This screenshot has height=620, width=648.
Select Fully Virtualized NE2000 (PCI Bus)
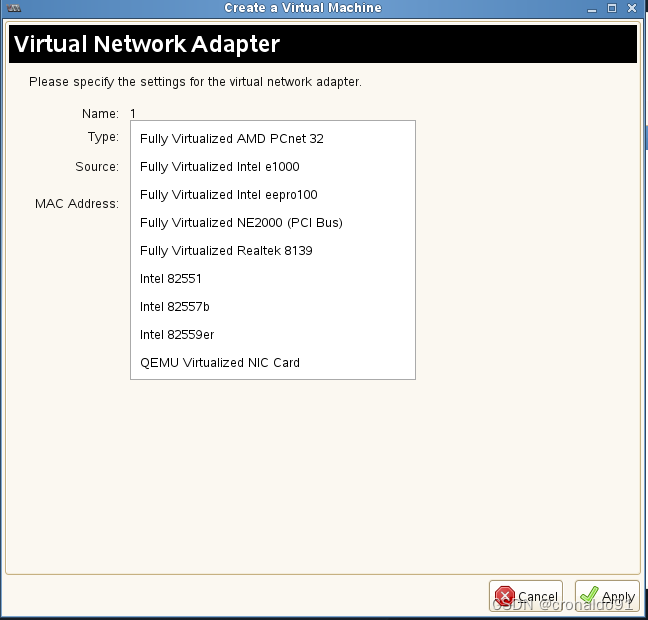click(273, 223)
